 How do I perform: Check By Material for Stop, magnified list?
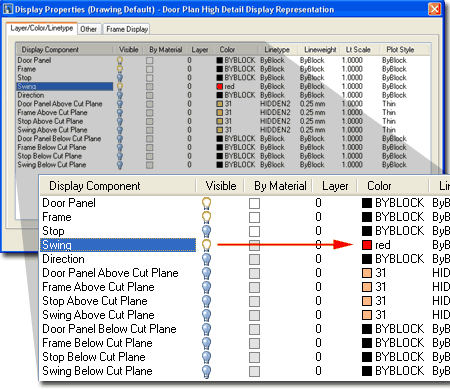(254, 231)
